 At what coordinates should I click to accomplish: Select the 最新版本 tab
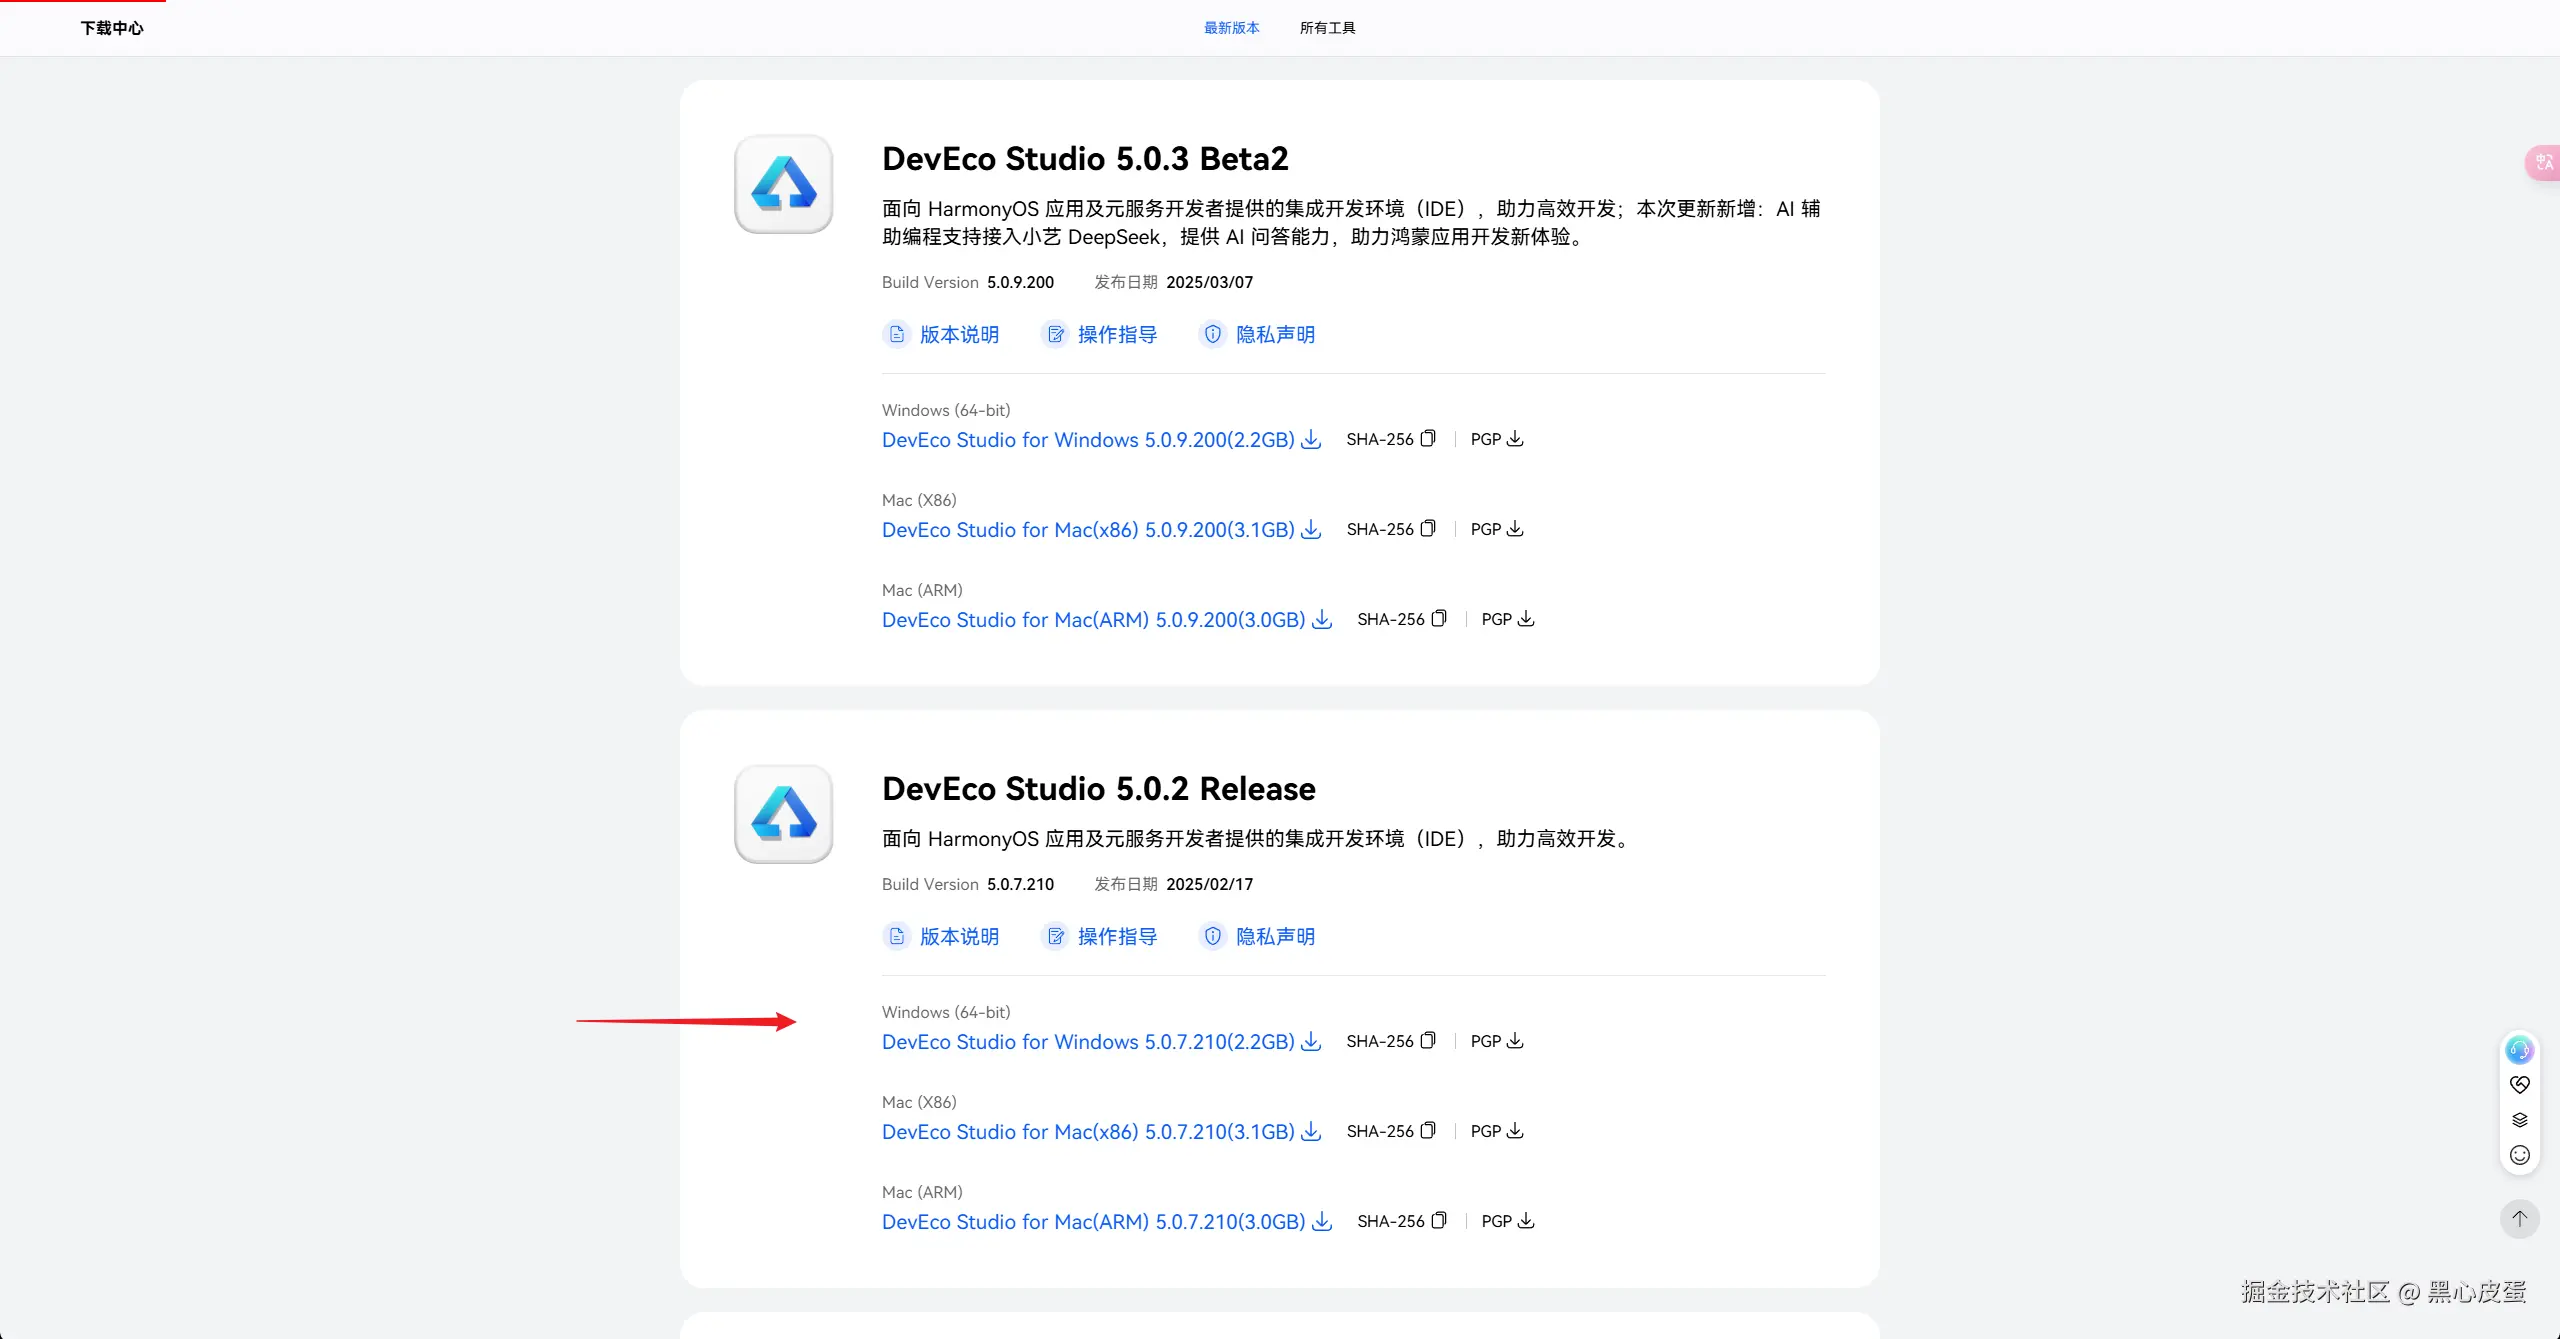pos(1231,28)
